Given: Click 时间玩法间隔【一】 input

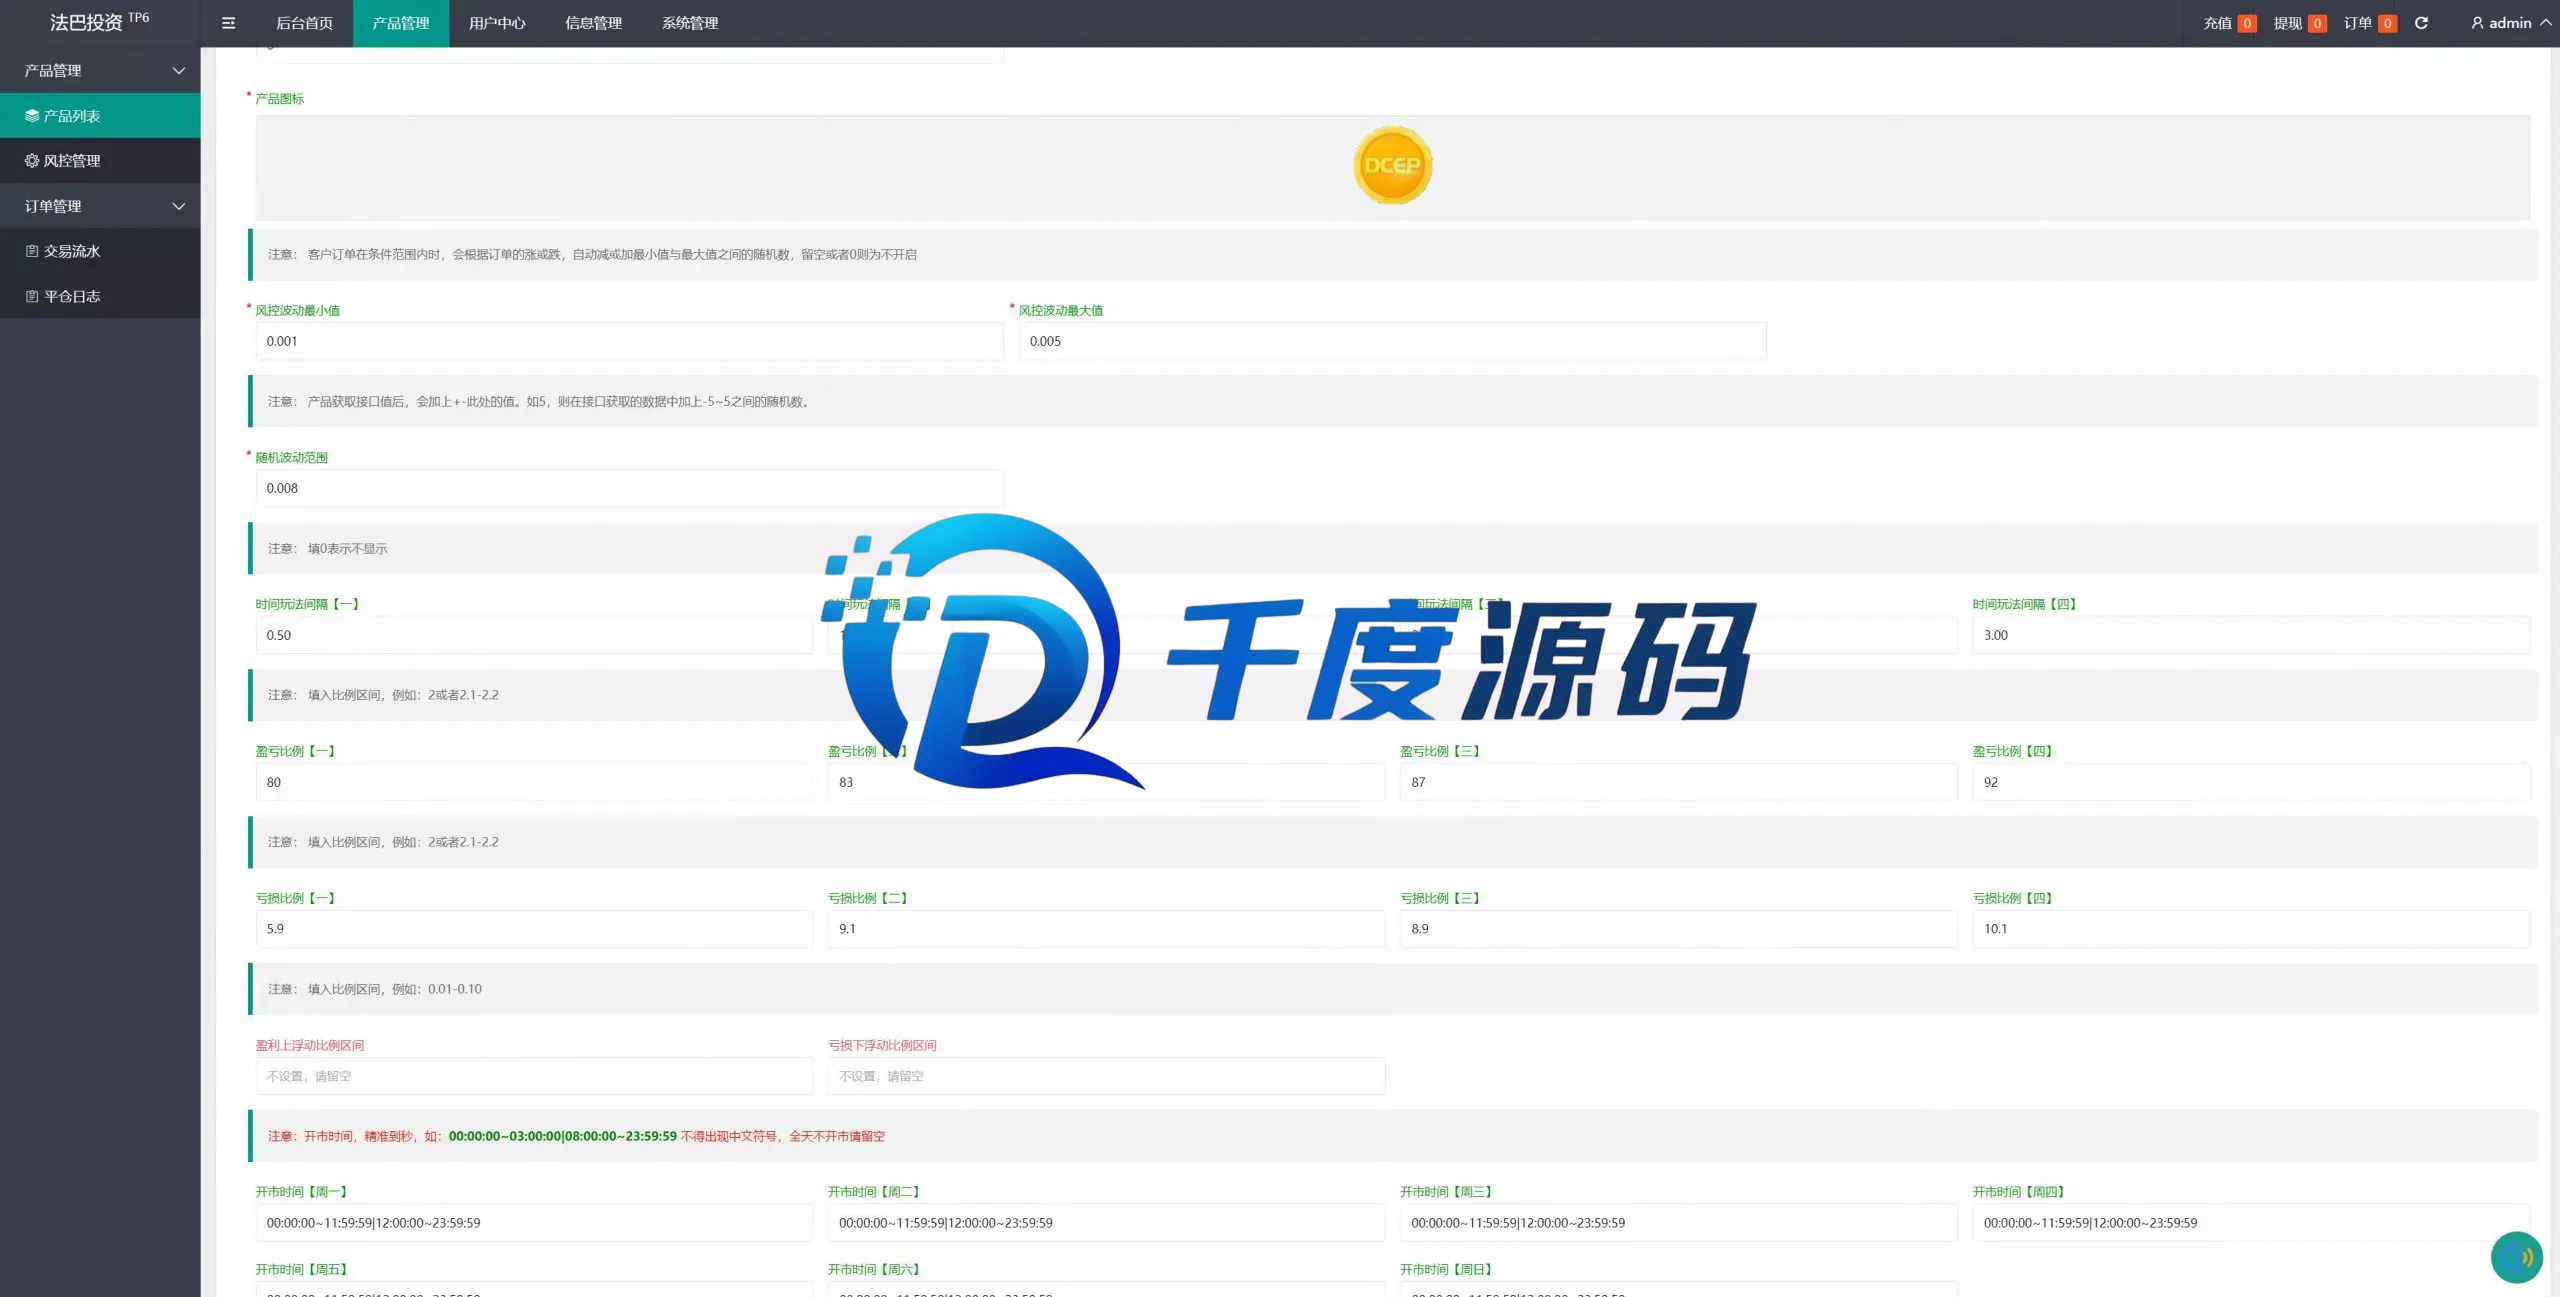Looking at the screenshot, I should click(534, 635).
